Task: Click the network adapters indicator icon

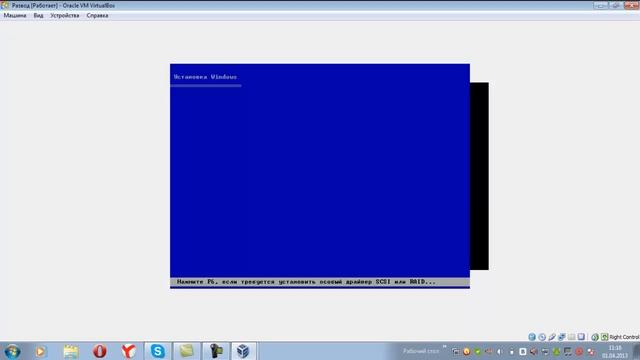Action: [x=562, y=337]
